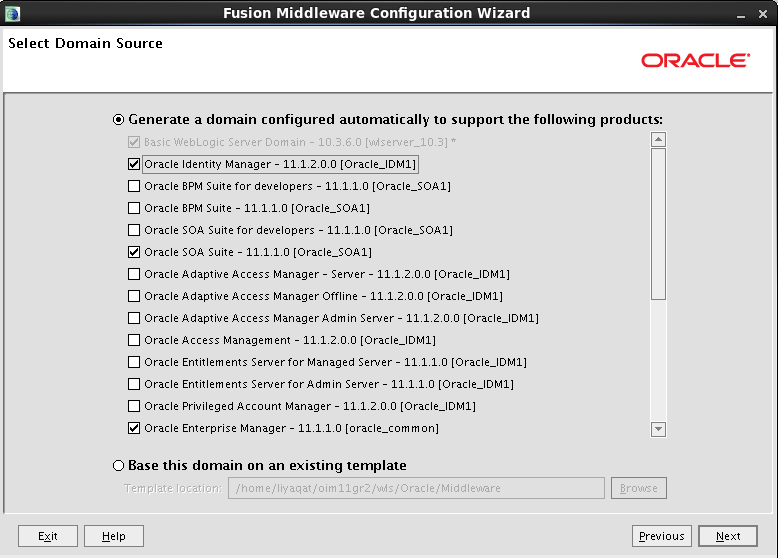Close the Configuration Wizard window
Image resolution: width=778 pixels, height=558 pixels.
(764, 13)
